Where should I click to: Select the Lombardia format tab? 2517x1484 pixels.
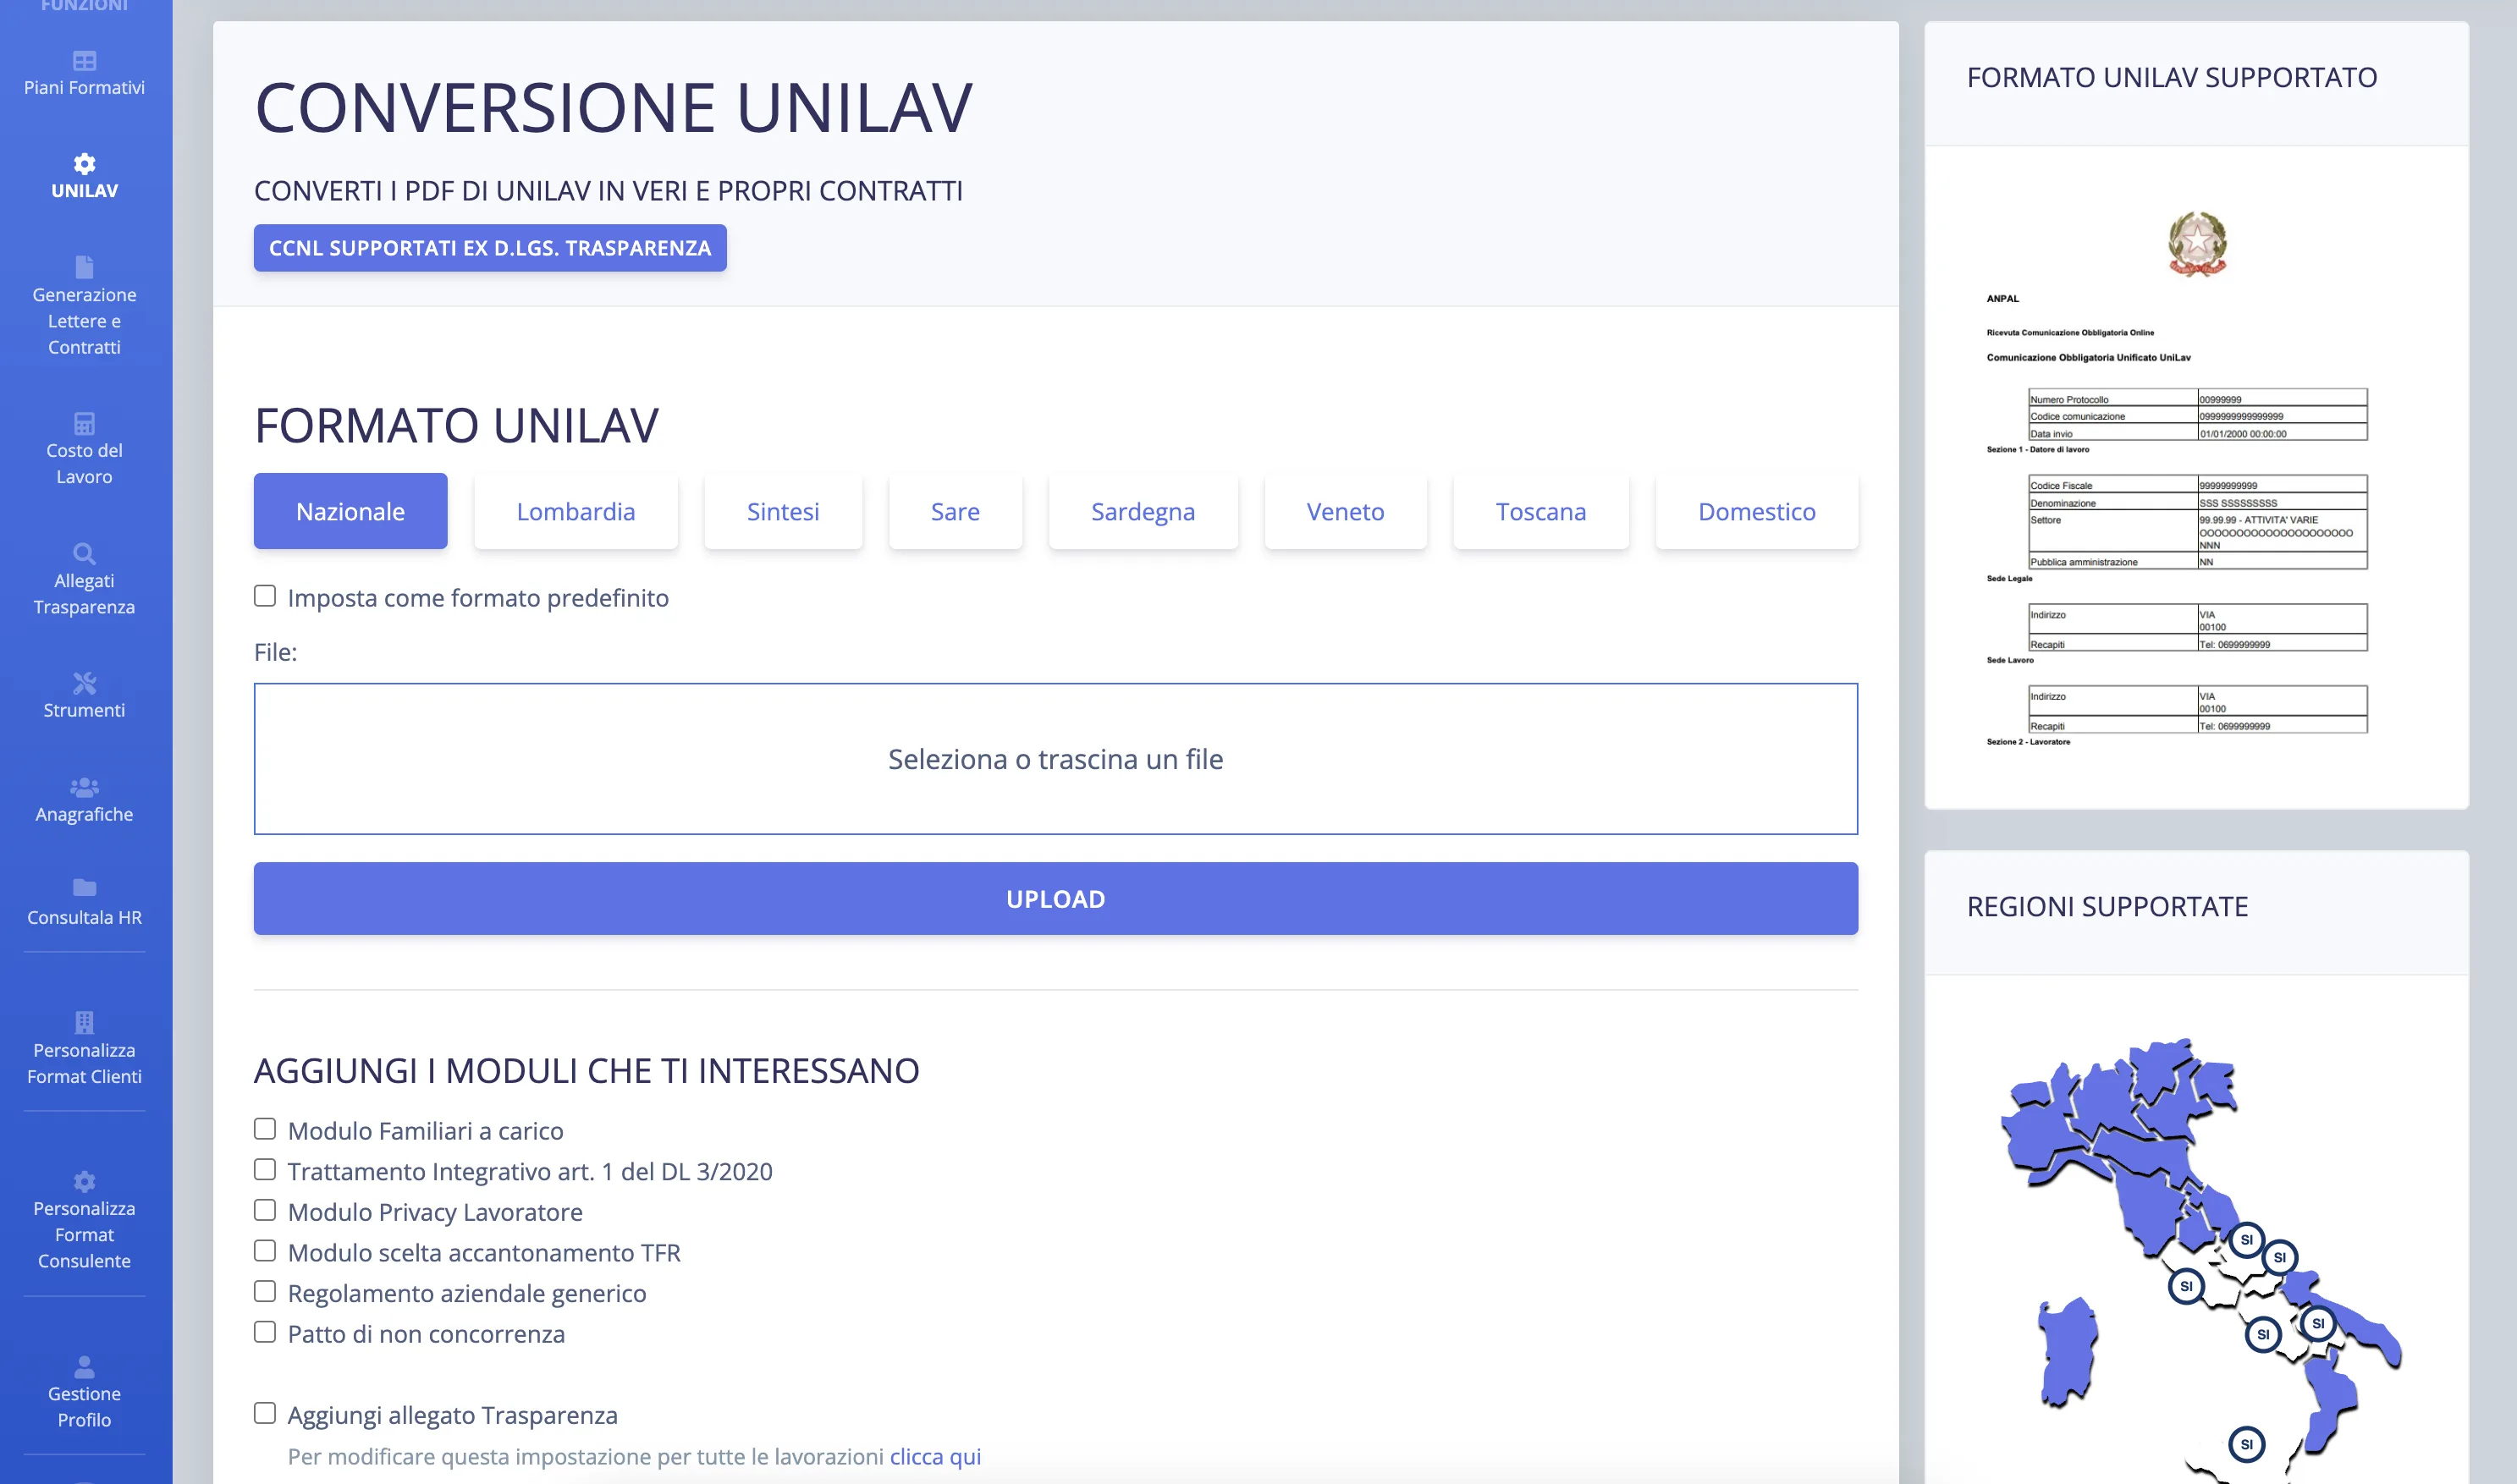click(x=575, y=511)
